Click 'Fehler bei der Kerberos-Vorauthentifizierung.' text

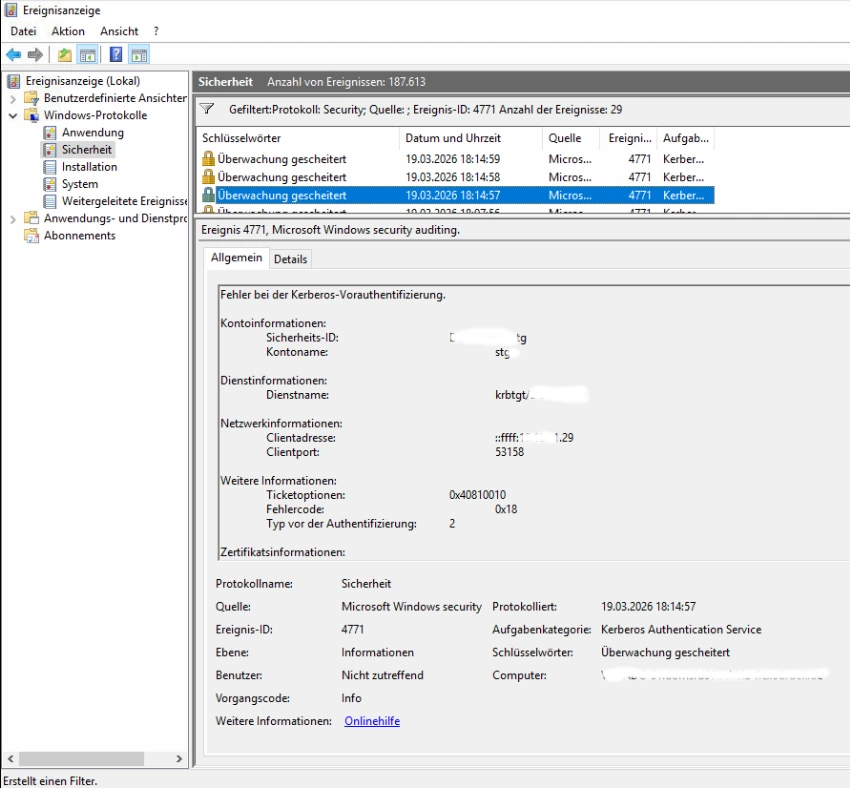[333, 295]
